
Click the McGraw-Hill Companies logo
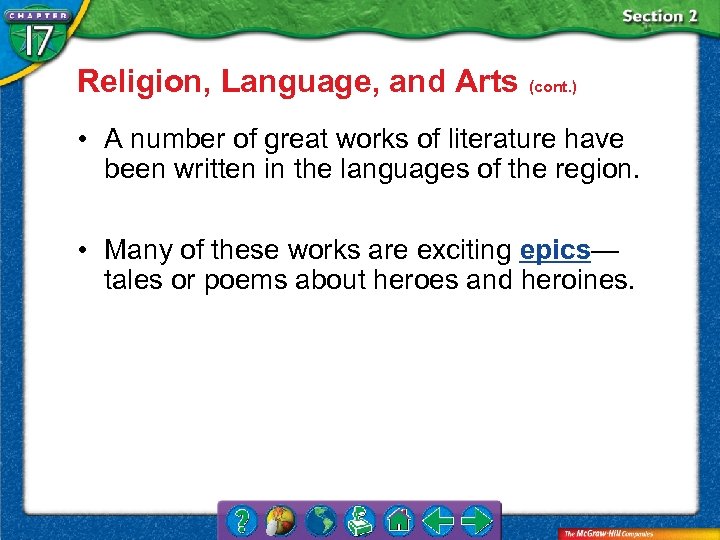click(x=608, y=534)
